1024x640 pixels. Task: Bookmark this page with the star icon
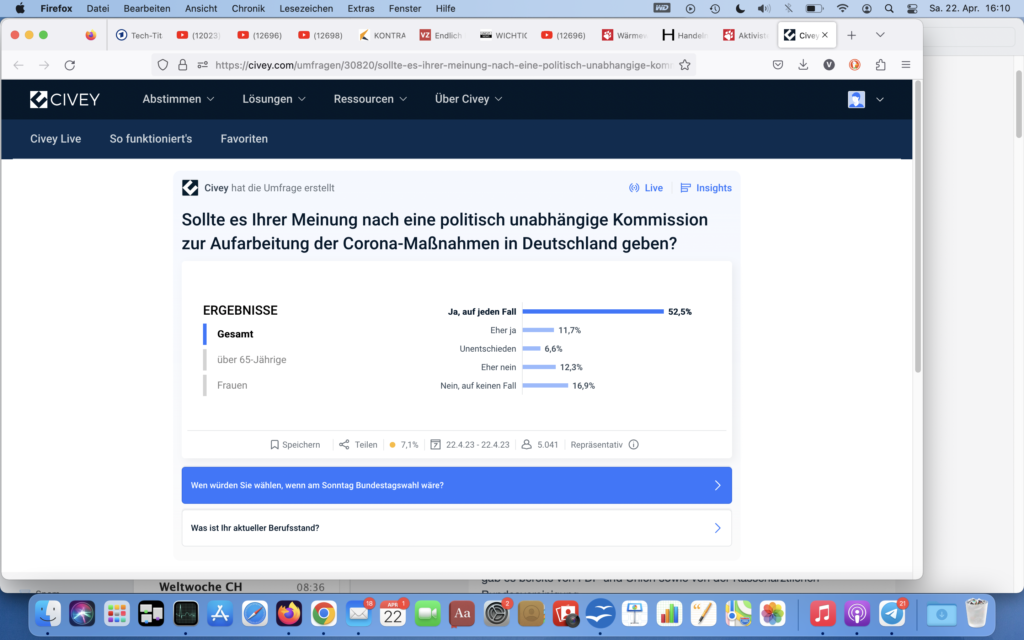coord(685,65)
